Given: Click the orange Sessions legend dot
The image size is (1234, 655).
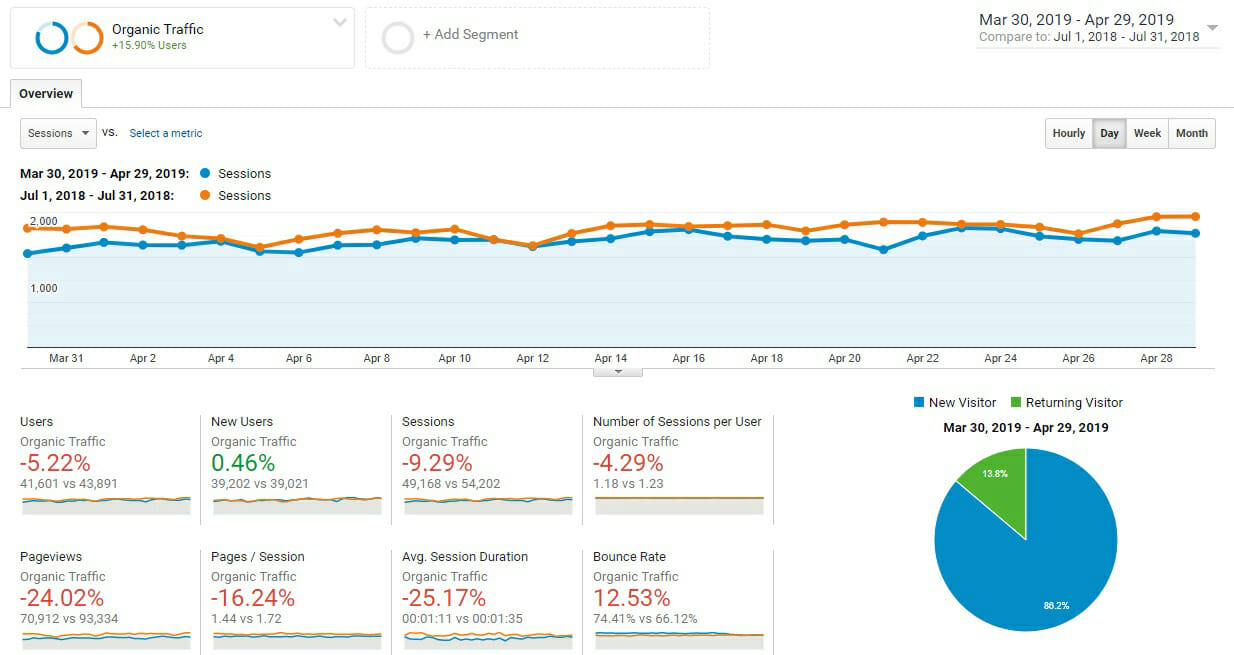Looking at the screenshot, I should 204,196.
